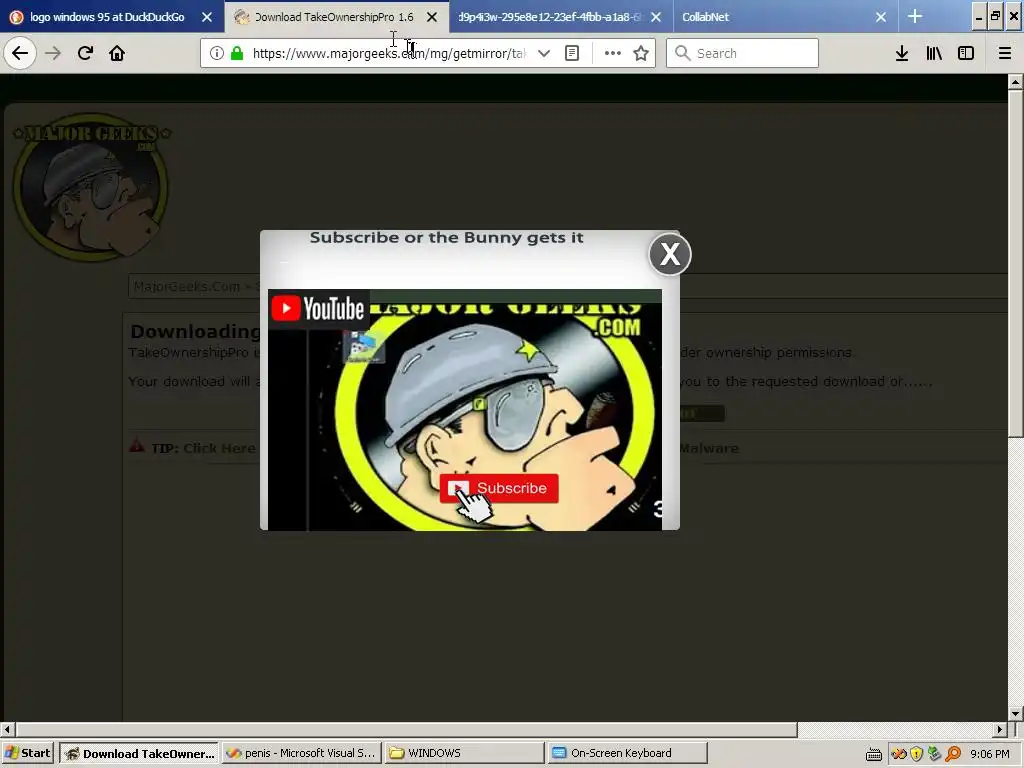Click the MajorGeeks.Com breadcrumb link
The image size is (1024, 768).
coord(187,286)
